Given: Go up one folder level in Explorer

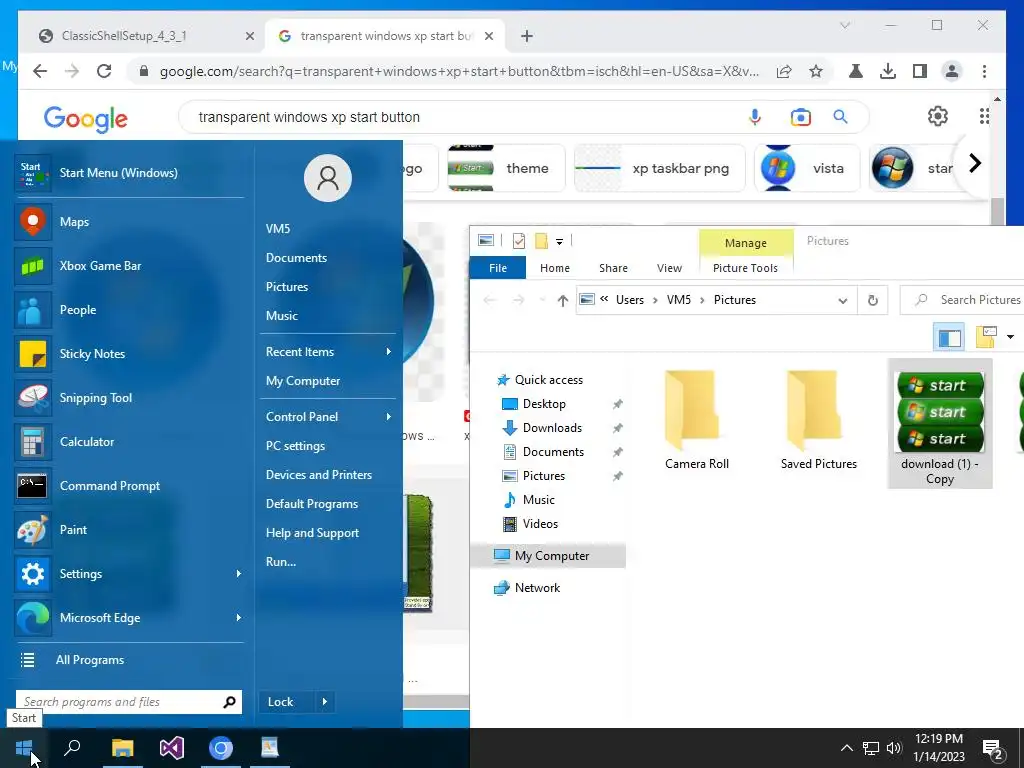Looking at the screenshot, I should (562, 300).
